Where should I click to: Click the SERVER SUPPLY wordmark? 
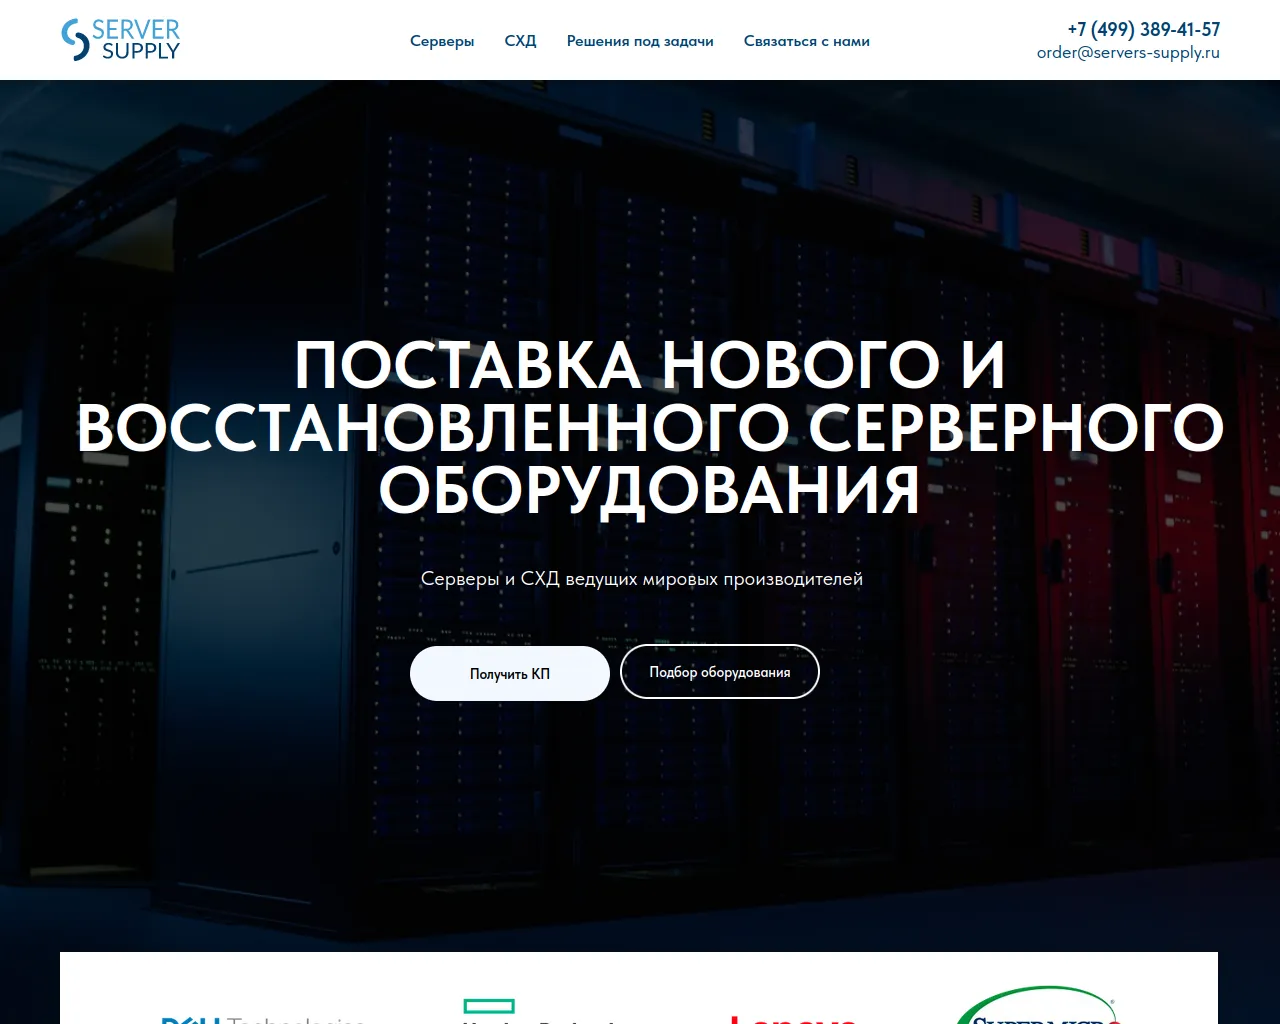click(x=135, y=39)
